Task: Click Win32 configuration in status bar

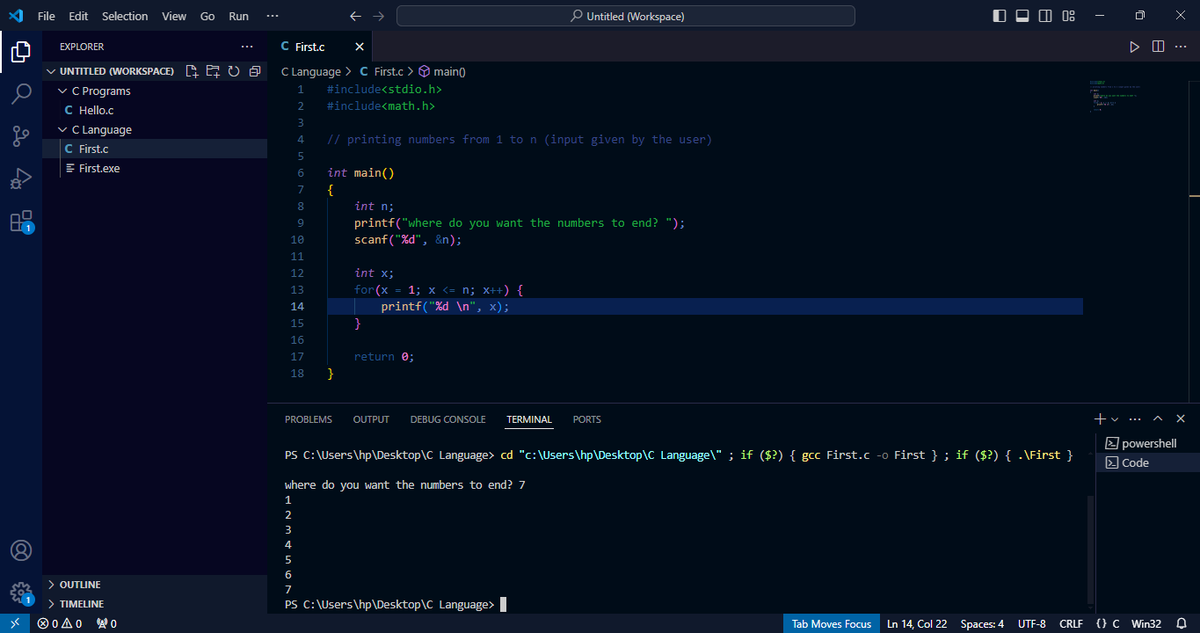Action: click(1145, 624)
